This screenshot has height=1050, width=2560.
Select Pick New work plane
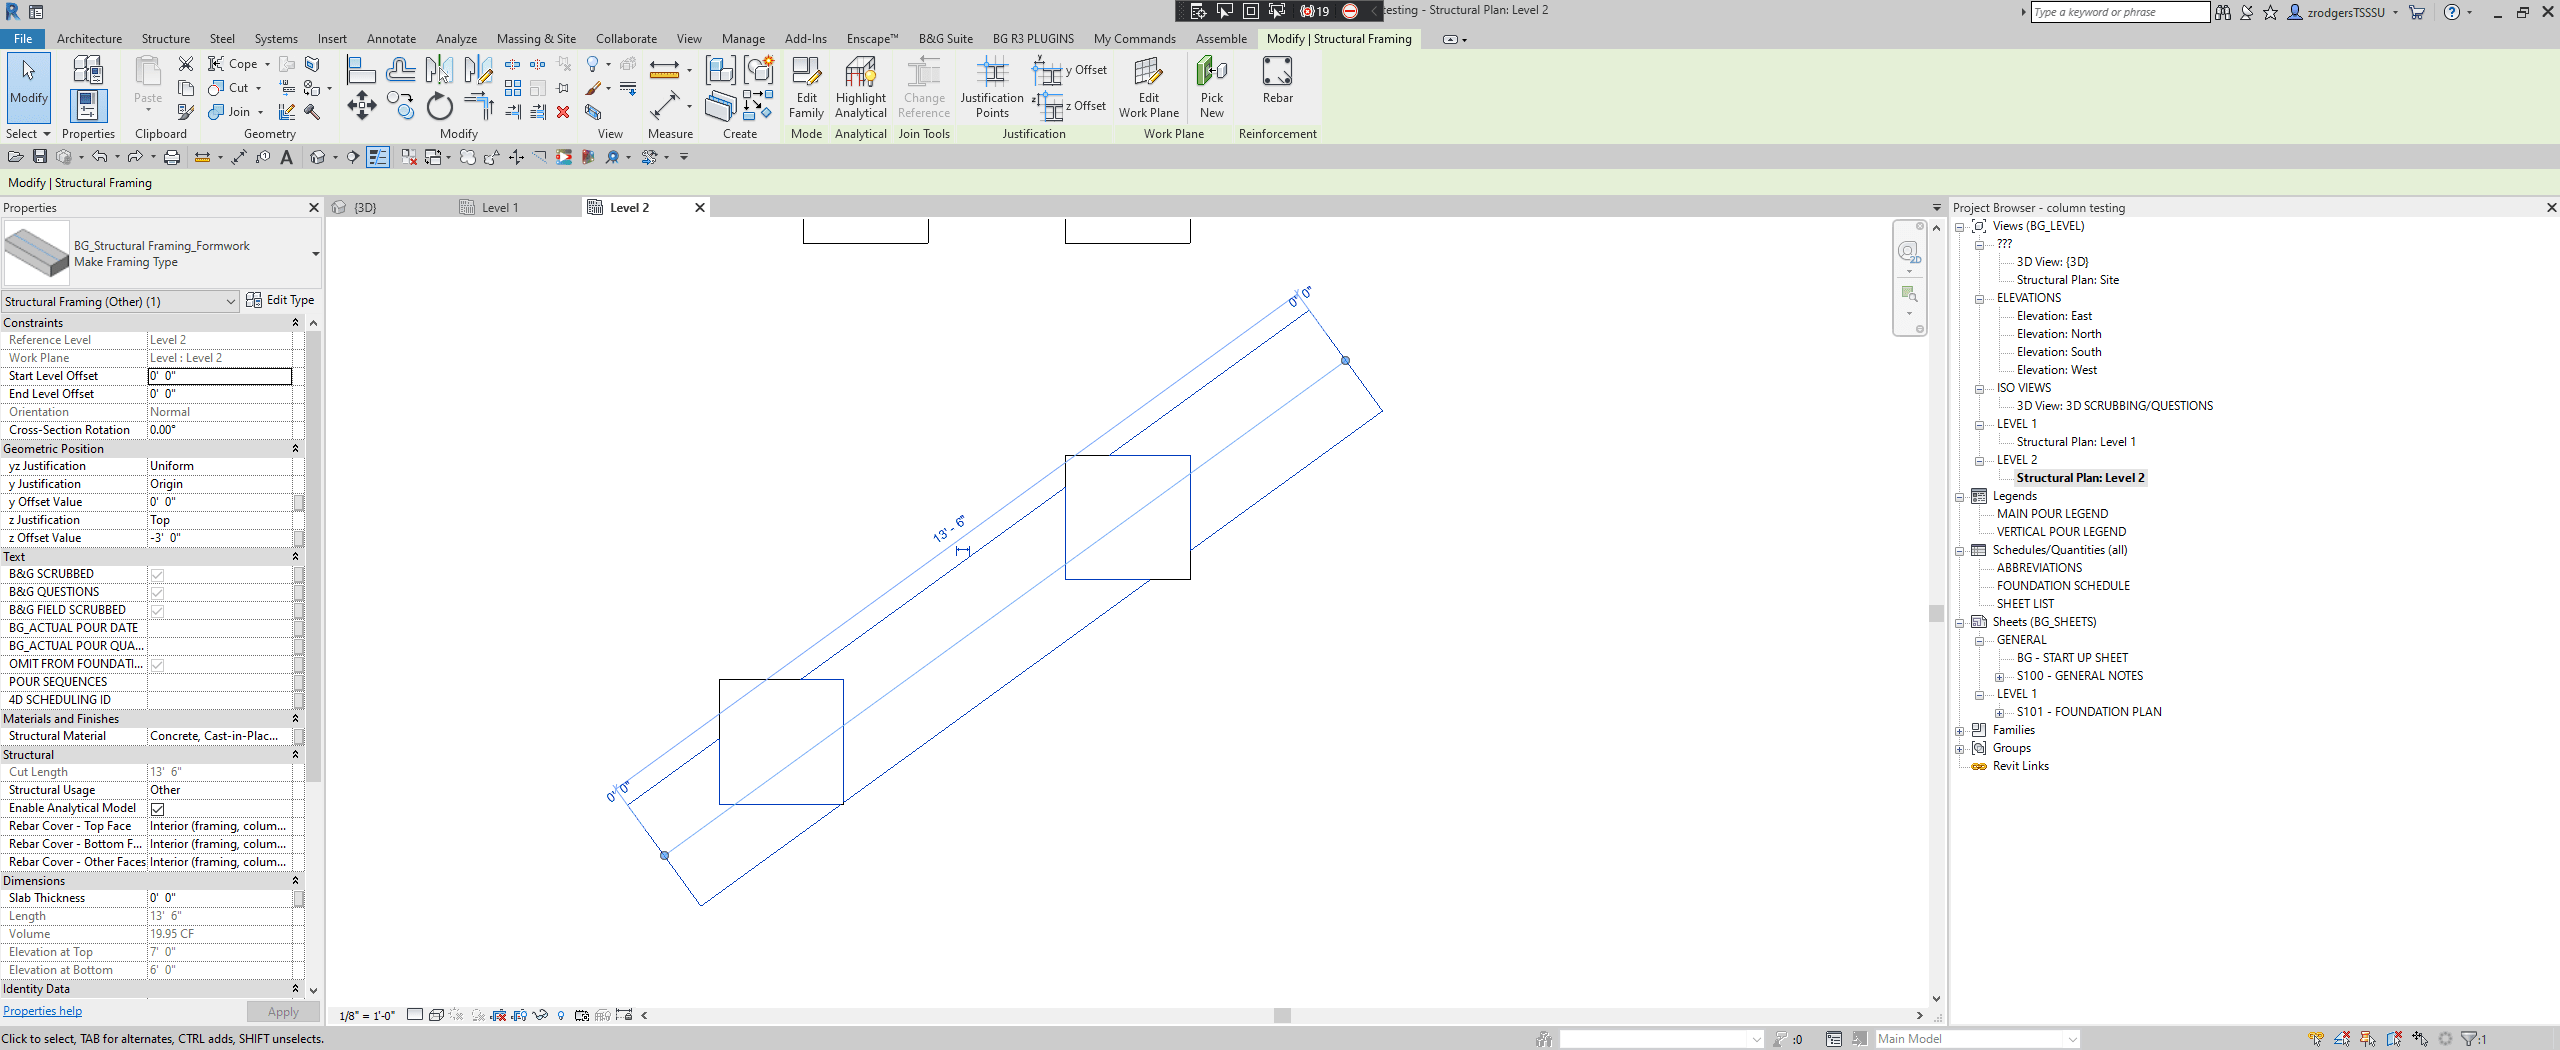click(1212, 88)
